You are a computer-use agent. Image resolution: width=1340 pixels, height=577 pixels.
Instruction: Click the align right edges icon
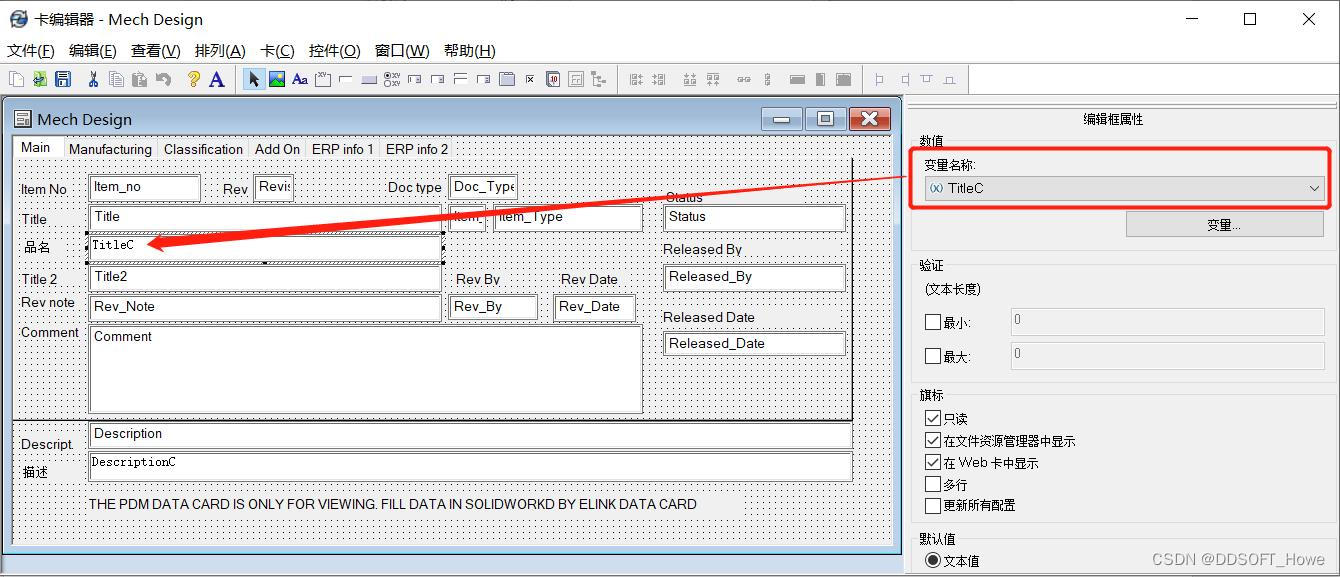pyautogui.click(x=659, y=79)
